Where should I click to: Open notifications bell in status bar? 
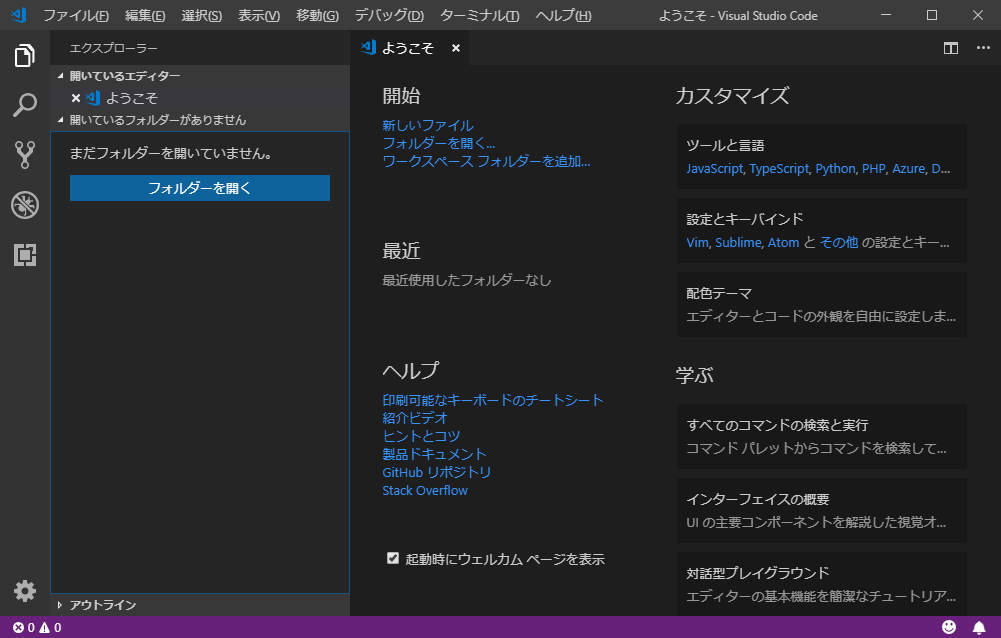(x=979, y=628)
